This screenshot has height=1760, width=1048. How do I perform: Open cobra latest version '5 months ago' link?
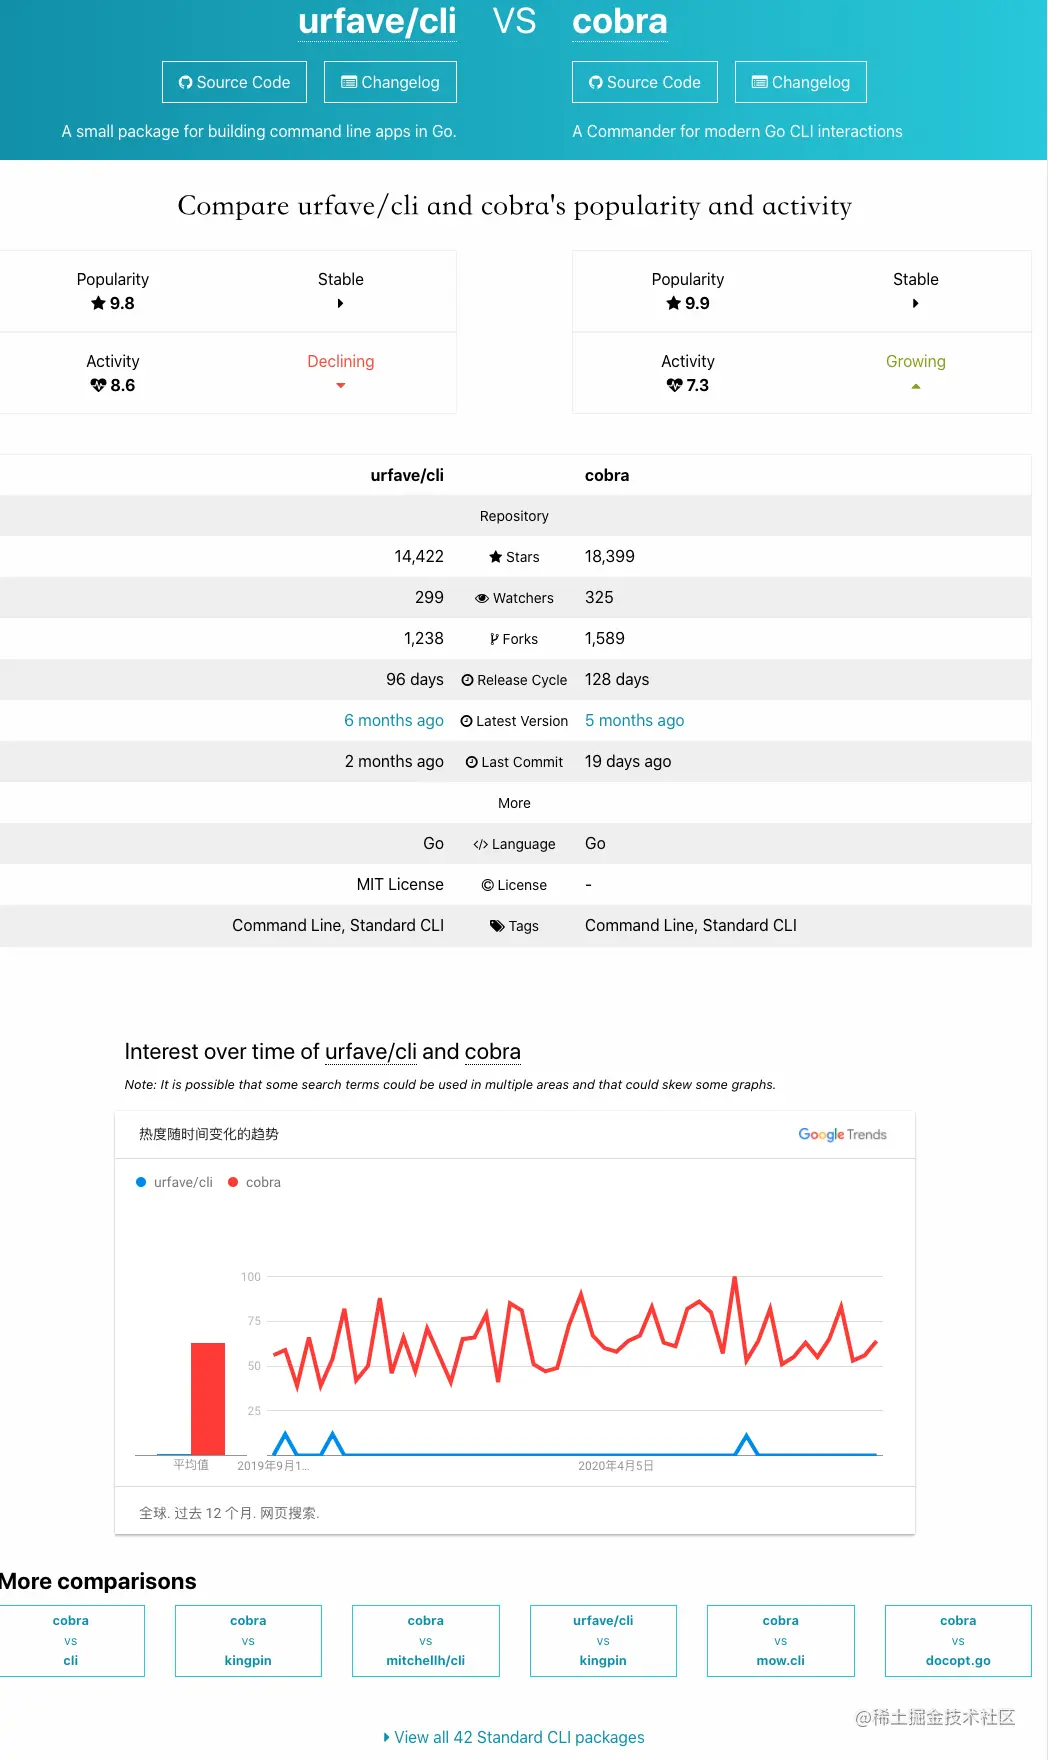tap(635, 720)
